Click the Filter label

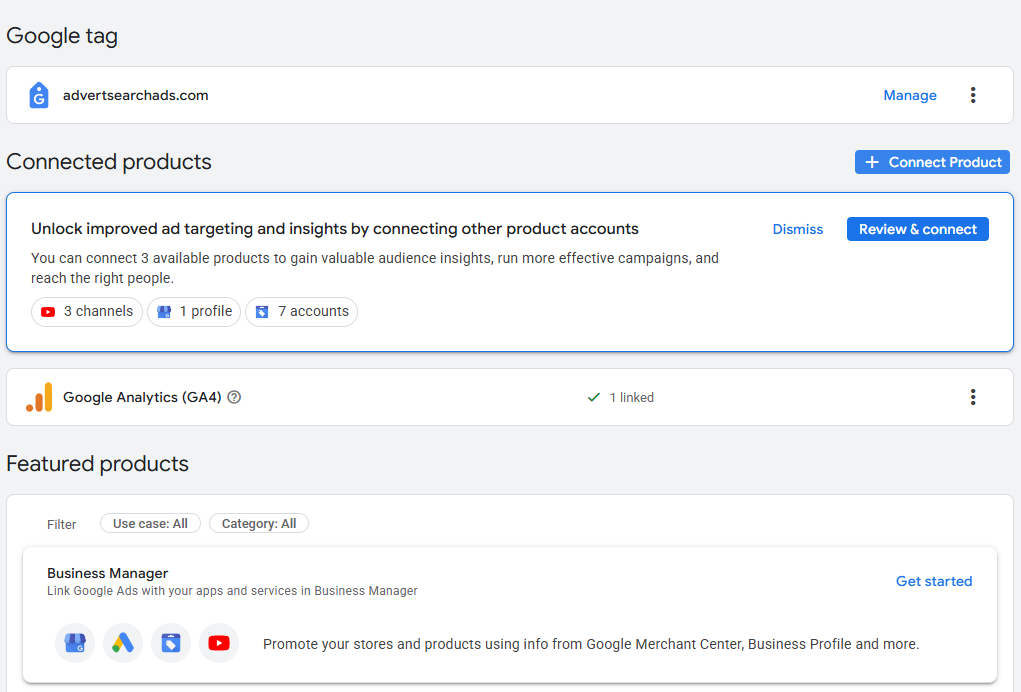(x=61, y=524)
